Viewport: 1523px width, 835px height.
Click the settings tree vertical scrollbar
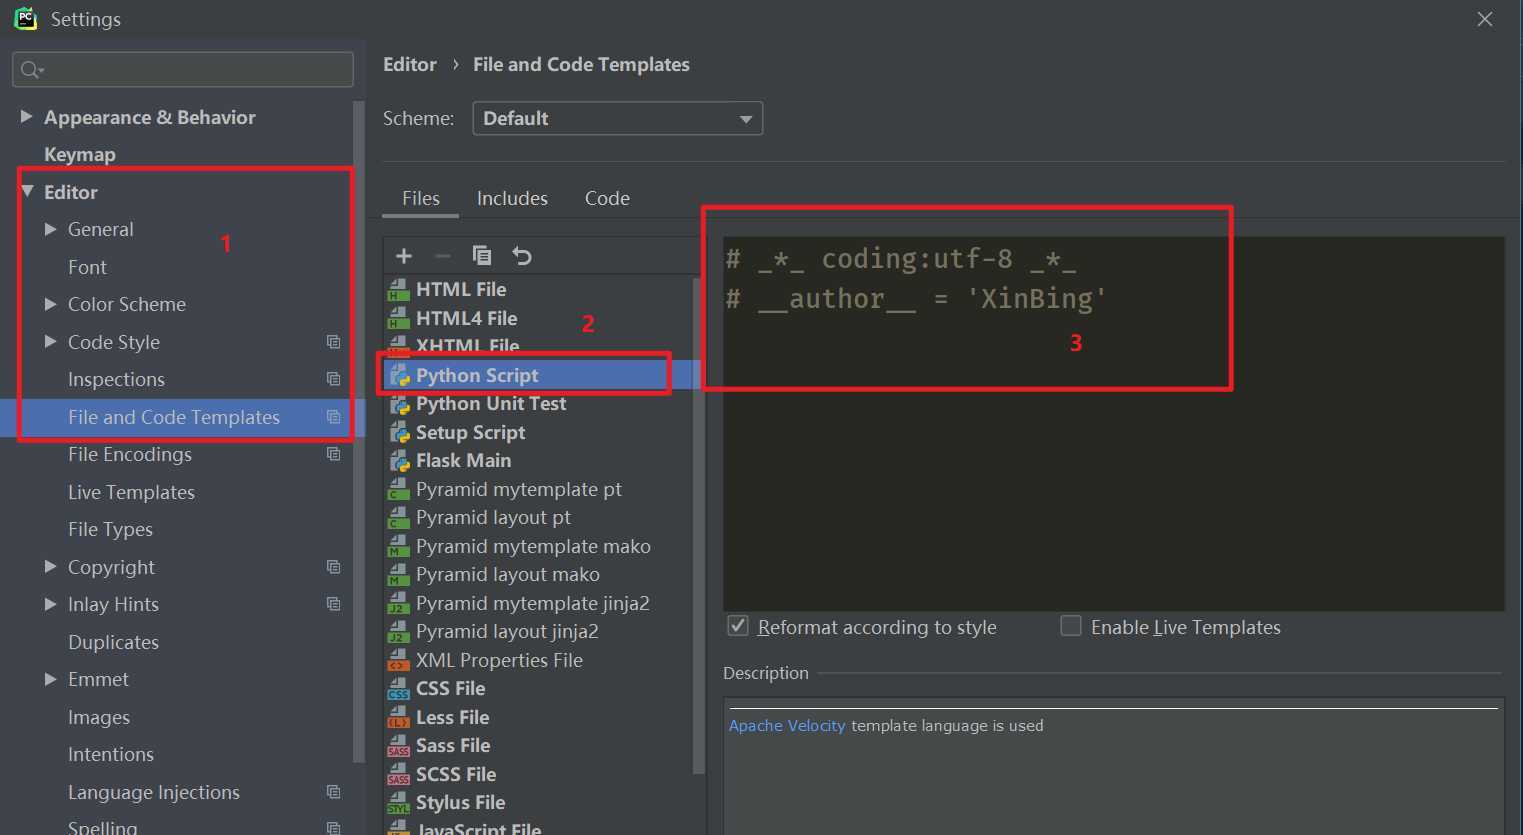click(358, 430)
